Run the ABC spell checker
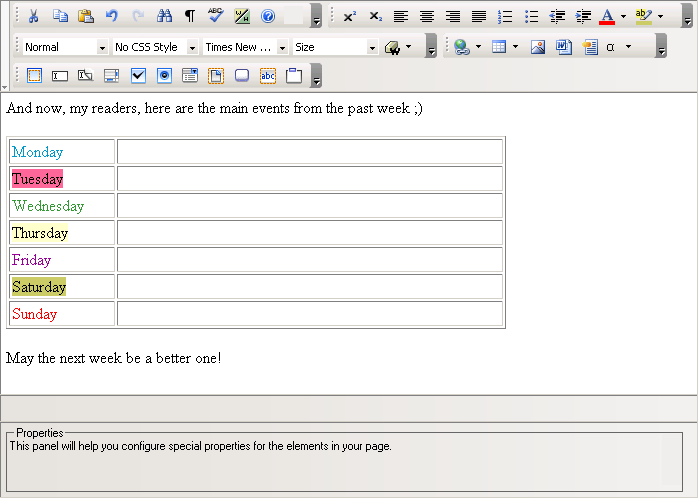Image resolution: width=698 pixels, height=498 pixels. click(216, 16)
